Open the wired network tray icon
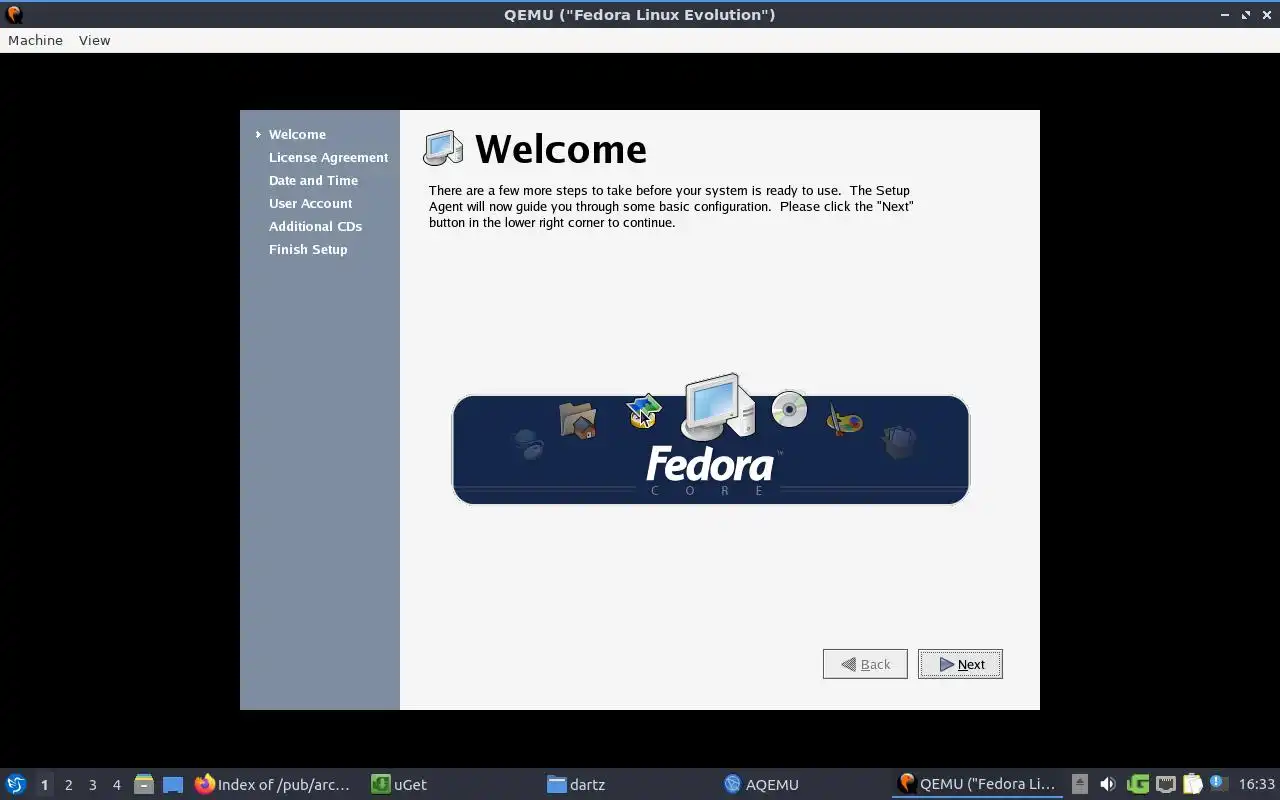The image size is (1280, 800). [1165, 784]
